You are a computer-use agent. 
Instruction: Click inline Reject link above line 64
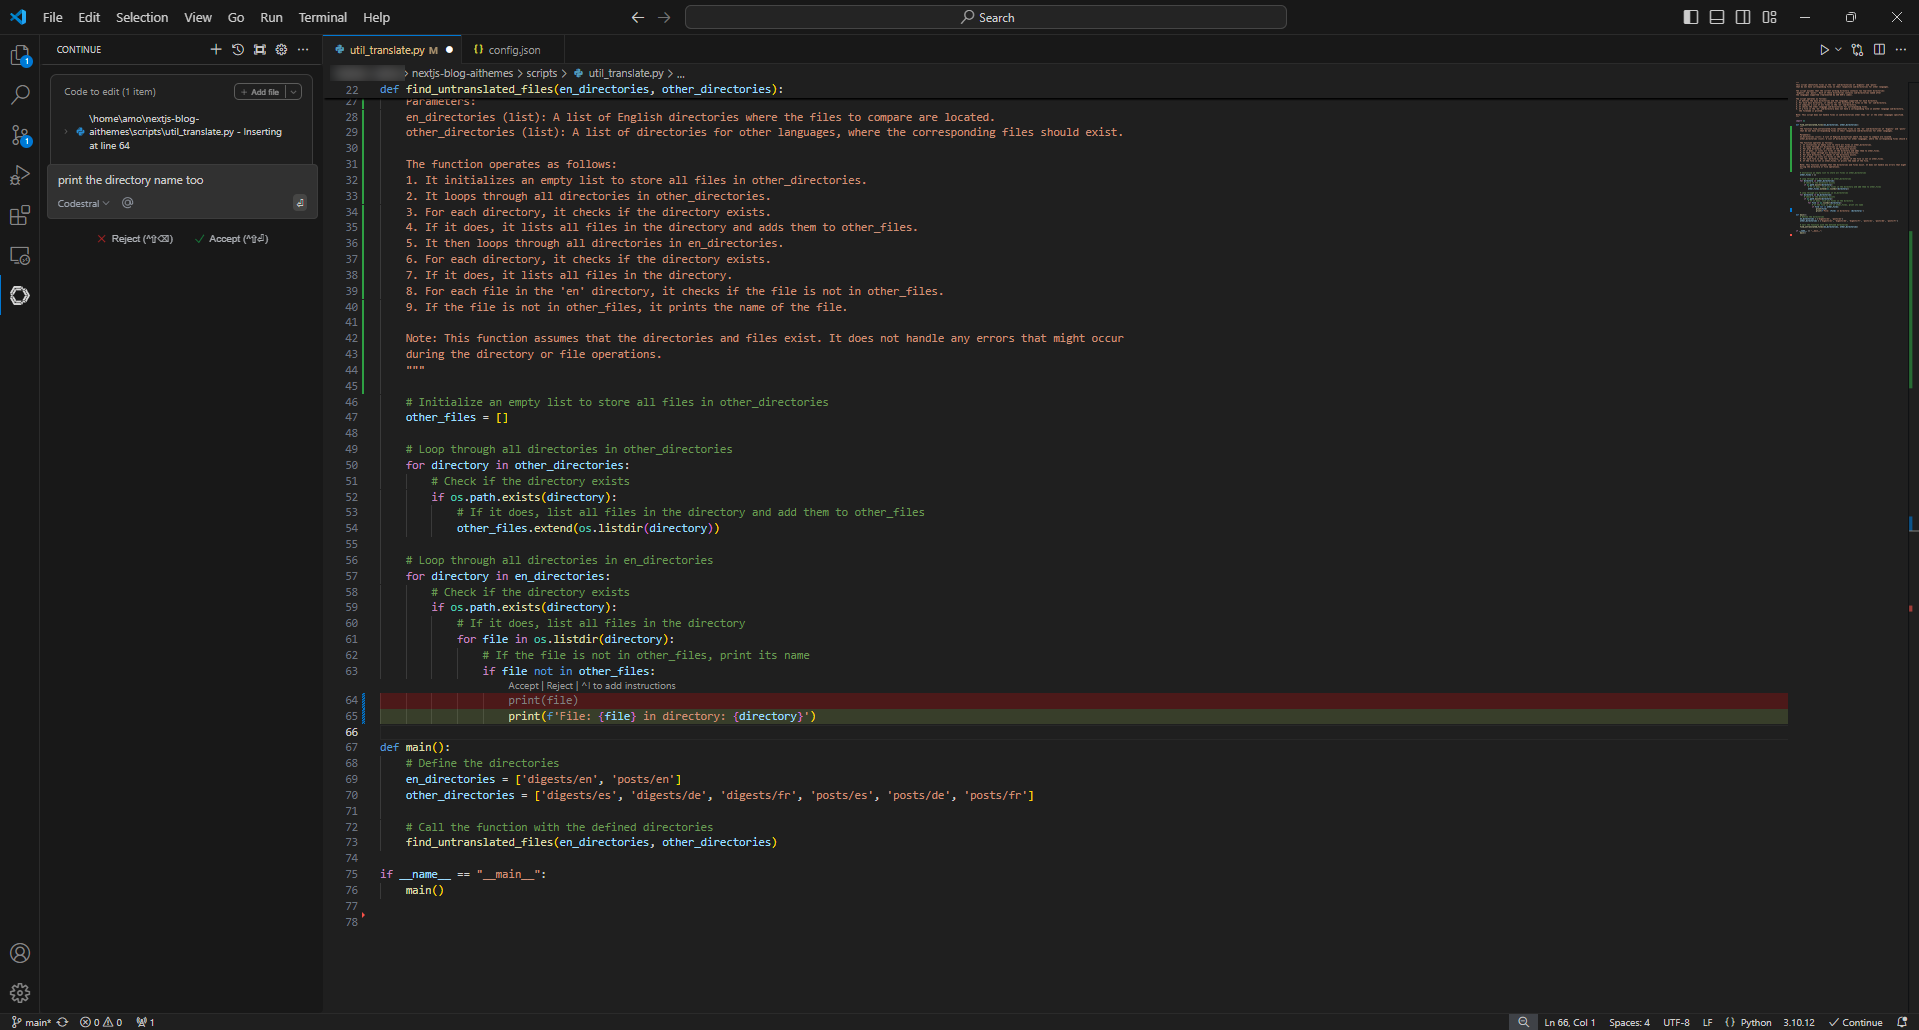coord(560,686)
